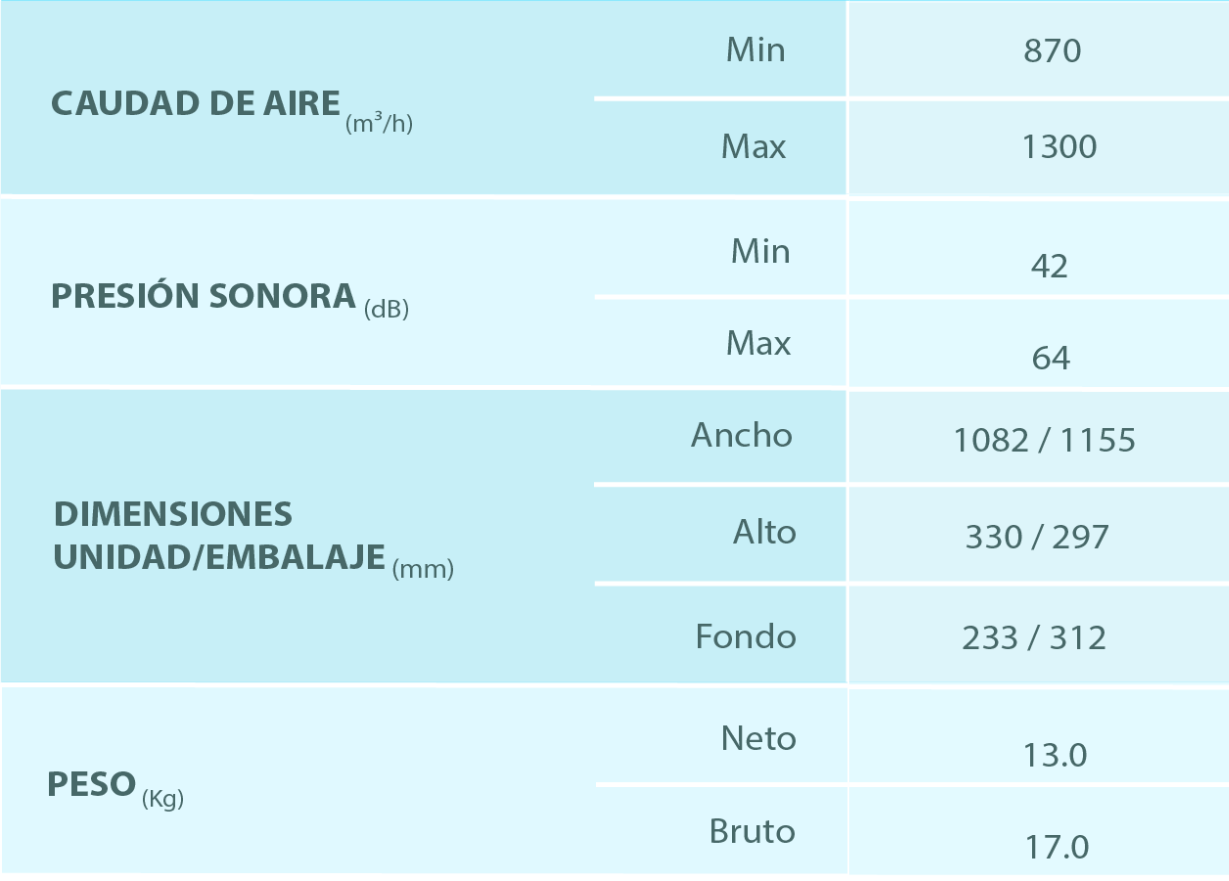Click the Neto row label
Viewport: 1229px width, 881px height.
coord(758,739)
